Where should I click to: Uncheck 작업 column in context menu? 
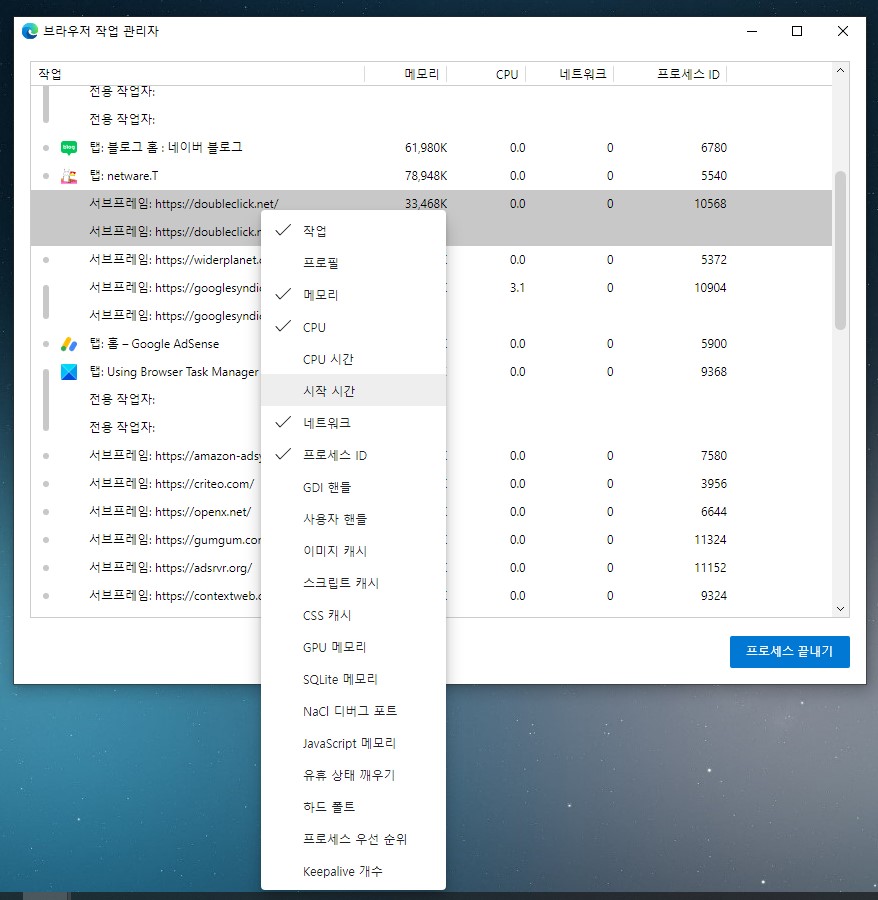pos(353,231)
